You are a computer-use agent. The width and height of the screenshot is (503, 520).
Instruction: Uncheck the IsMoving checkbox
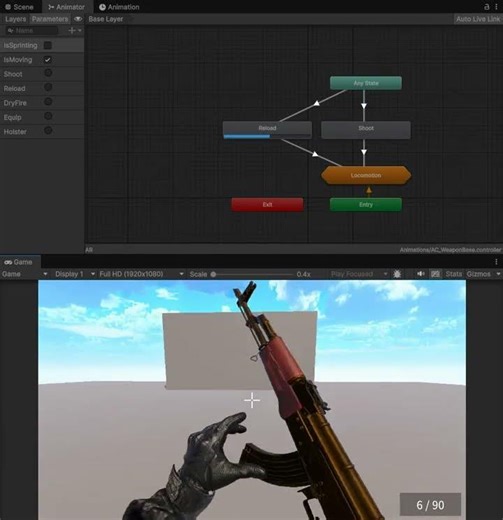(48, 60)
